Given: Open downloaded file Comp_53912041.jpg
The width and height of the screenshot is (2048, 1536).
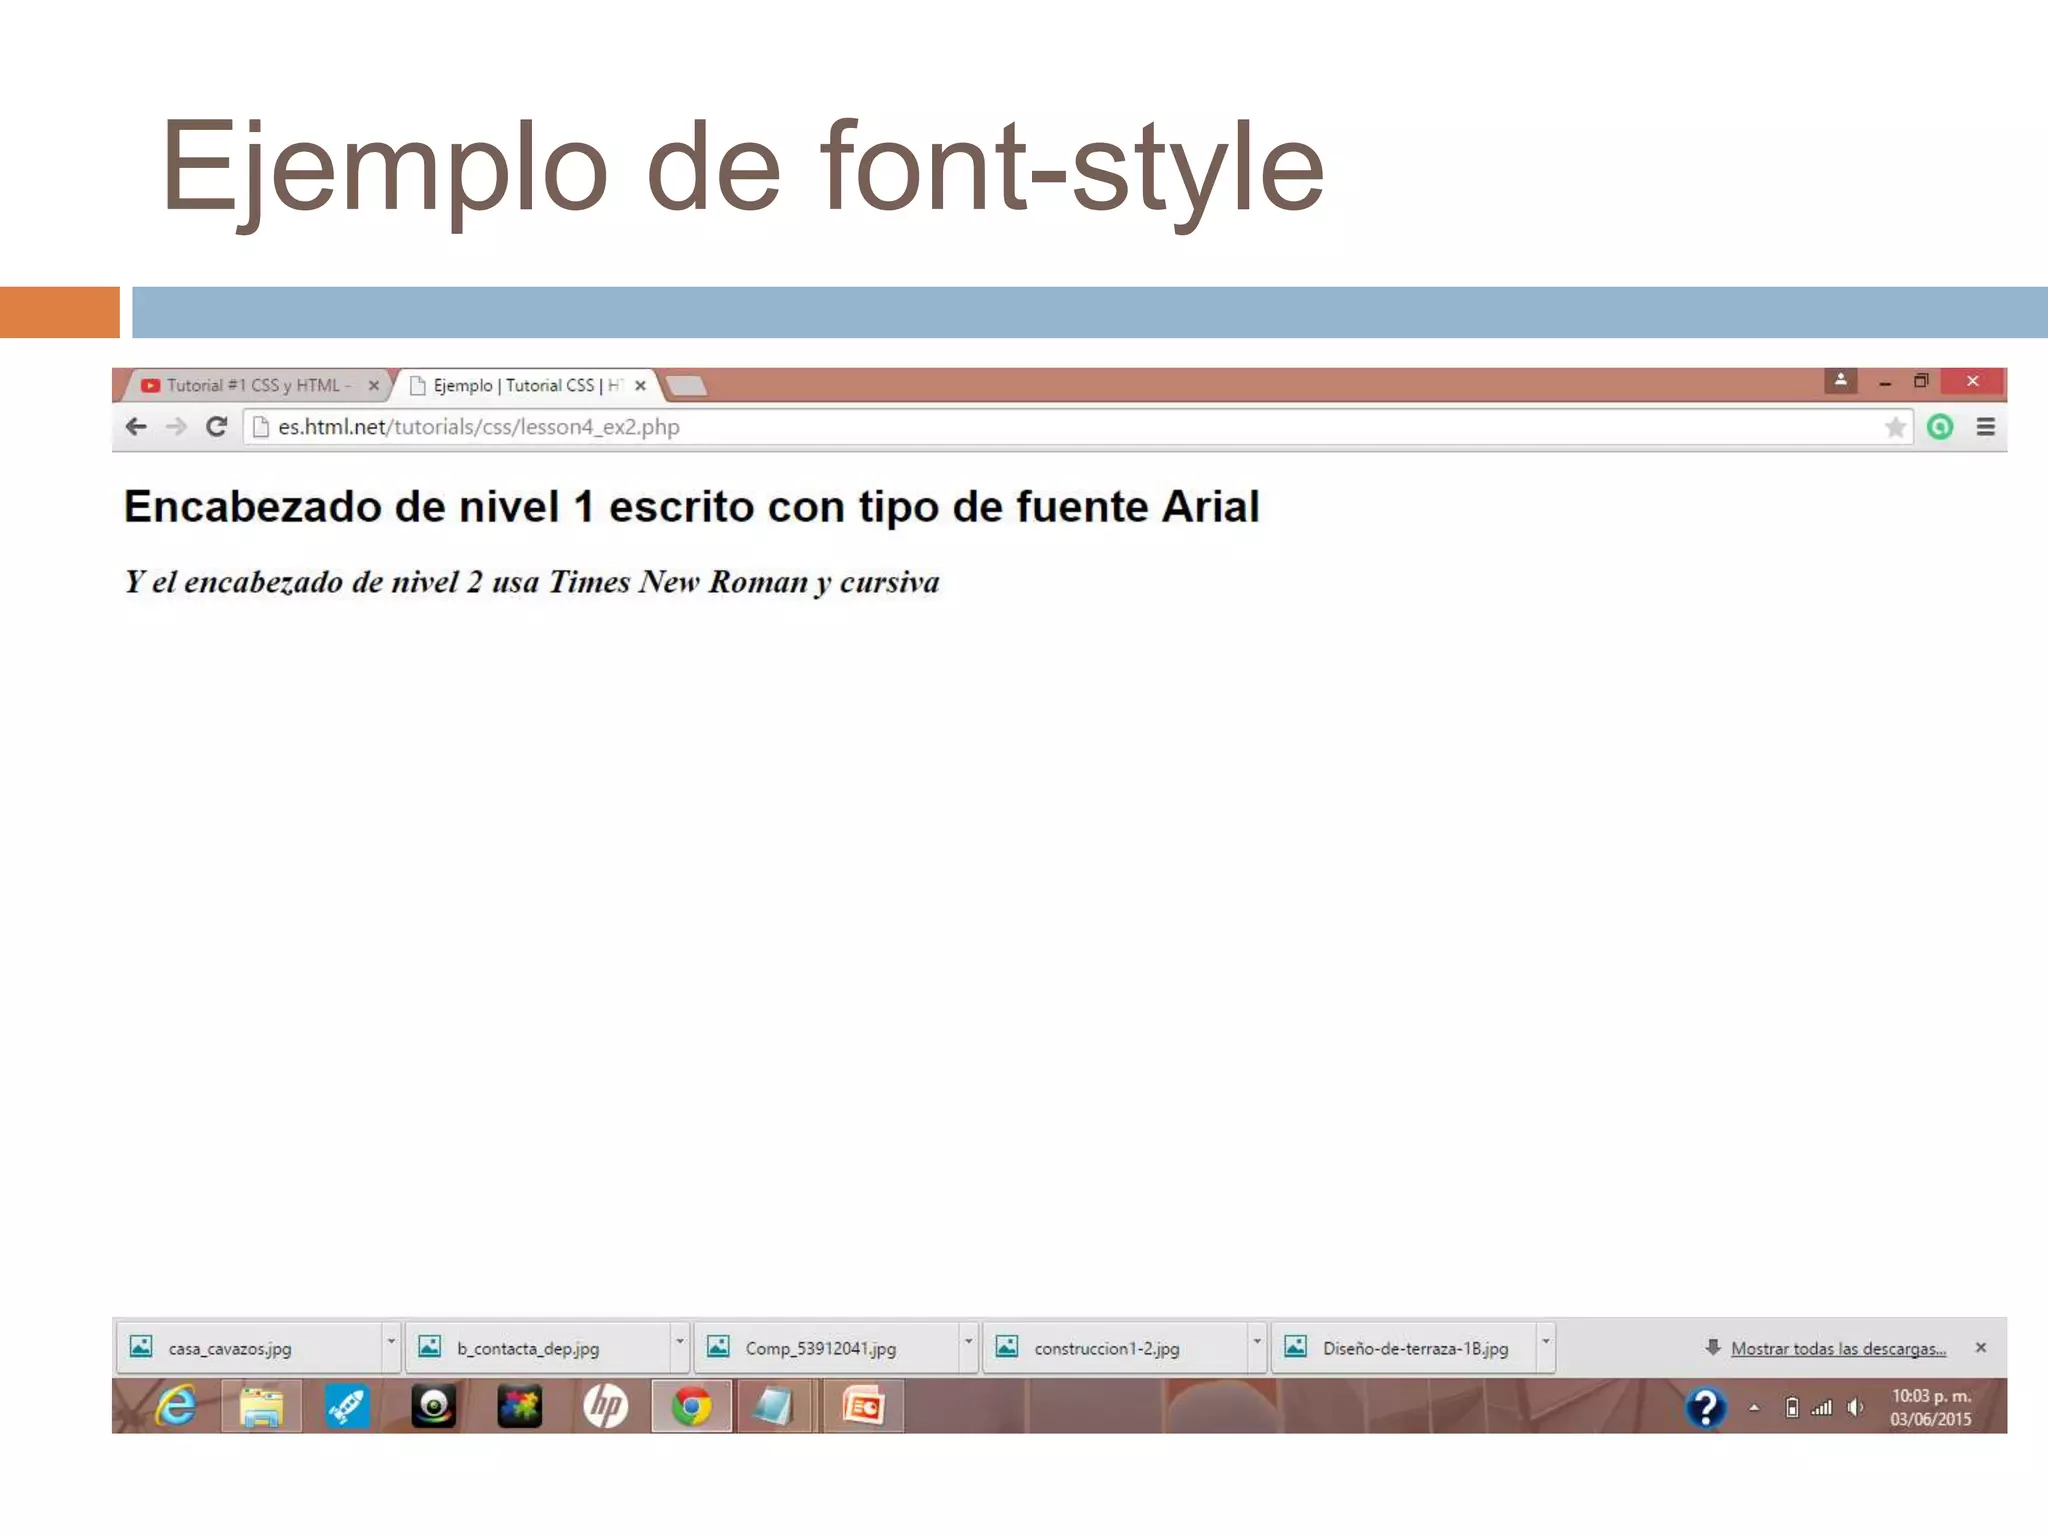Looking at the screenshot, I should tap(827, 1347).
